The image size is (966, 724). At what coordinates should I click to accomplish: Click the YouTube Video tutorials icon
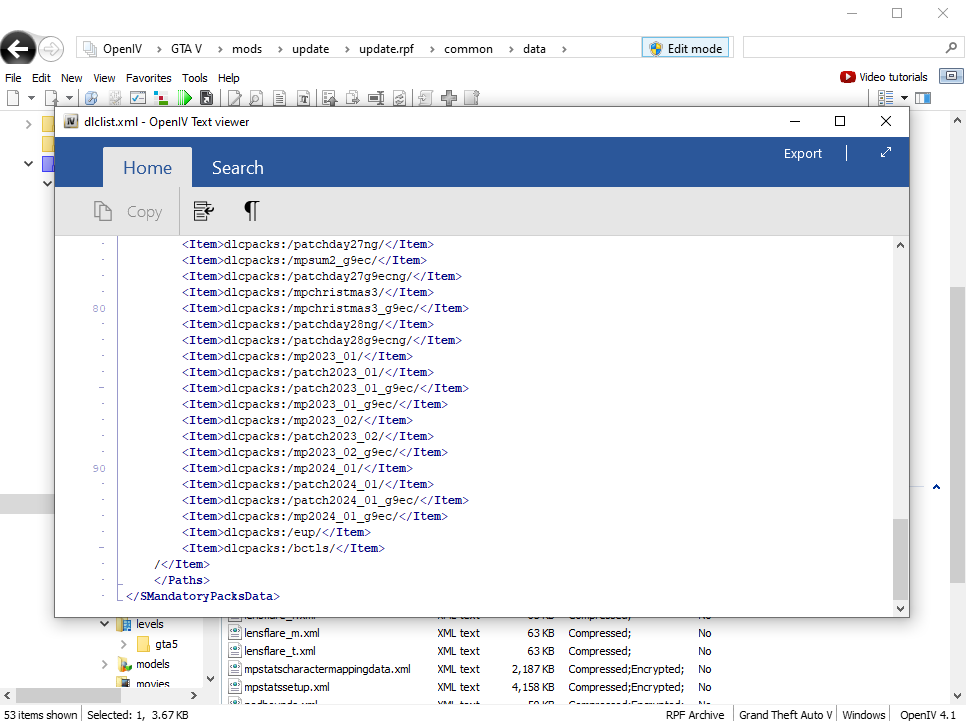tap(848, 77)
